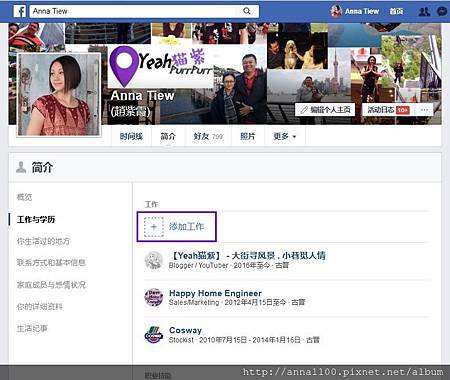Open the 照片 photos tab

tap(248, 136)
